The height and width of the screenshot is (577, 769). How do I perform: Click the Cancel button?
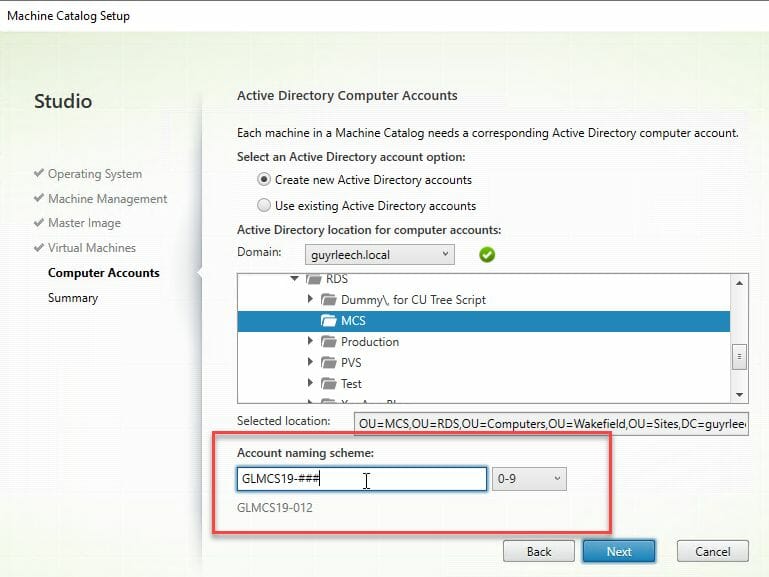tap(713, 552)
